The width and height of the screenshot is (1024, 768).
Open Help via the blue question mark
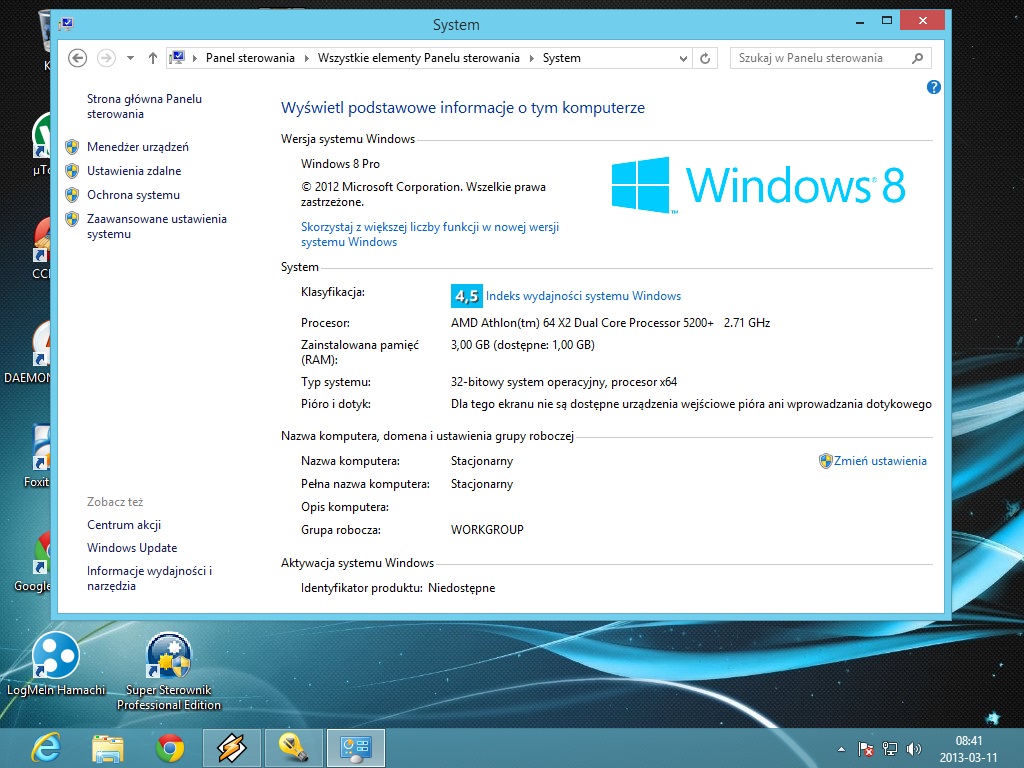[934, 87]
